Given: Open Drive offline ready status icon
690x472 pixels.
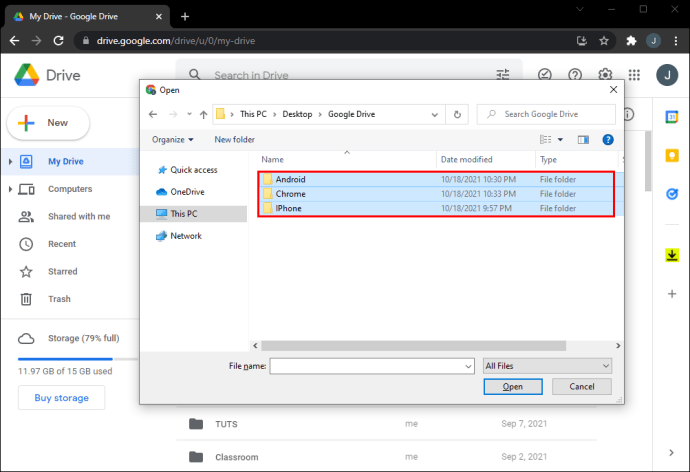Looking at the screenshot, I should point(545,75).
